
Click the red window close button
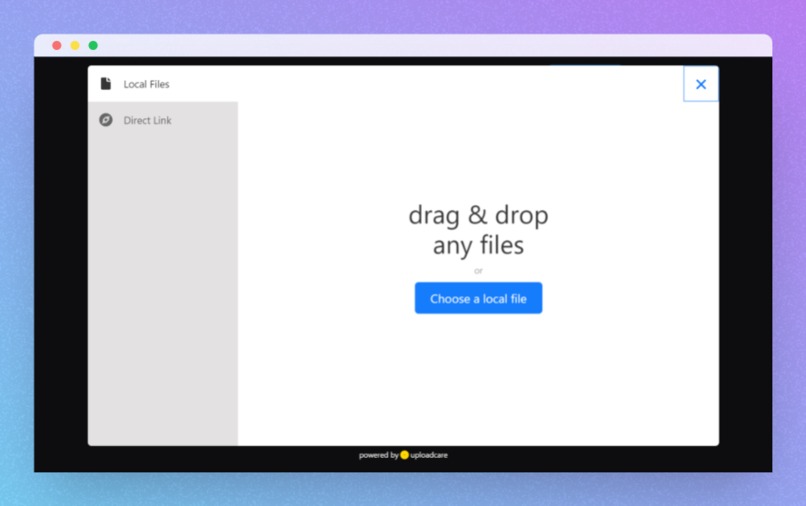click(57, 46)
